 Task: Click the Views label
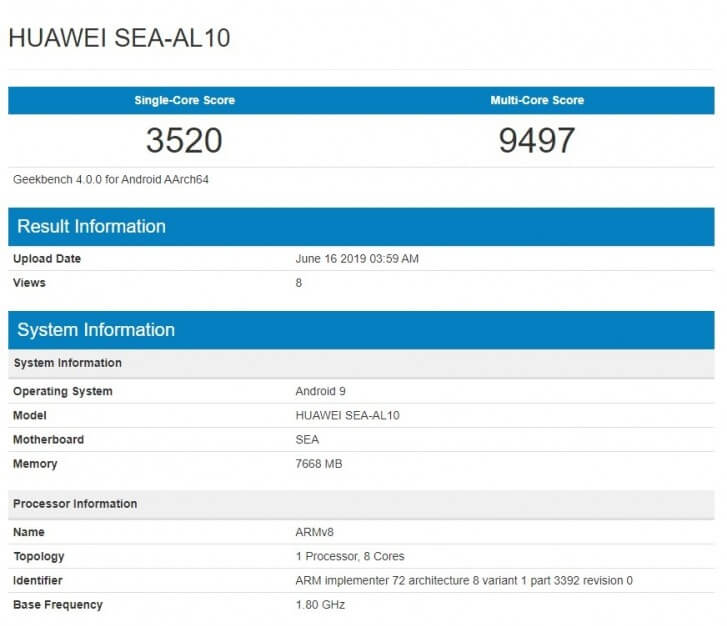tap(29, 282)
